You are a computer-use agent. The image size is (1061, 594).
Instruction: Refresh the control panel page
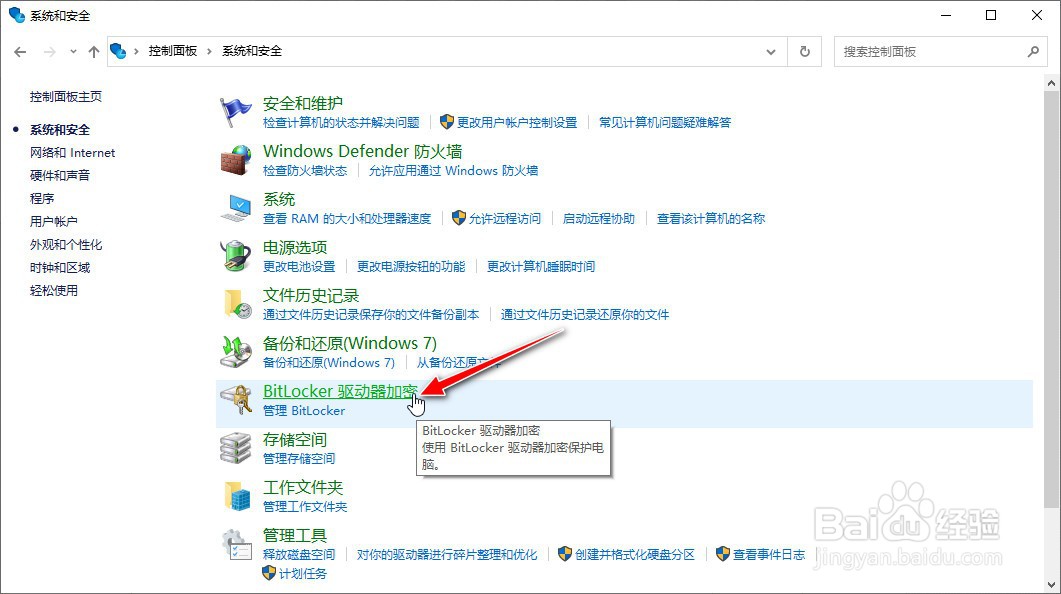tap(805, 51)
